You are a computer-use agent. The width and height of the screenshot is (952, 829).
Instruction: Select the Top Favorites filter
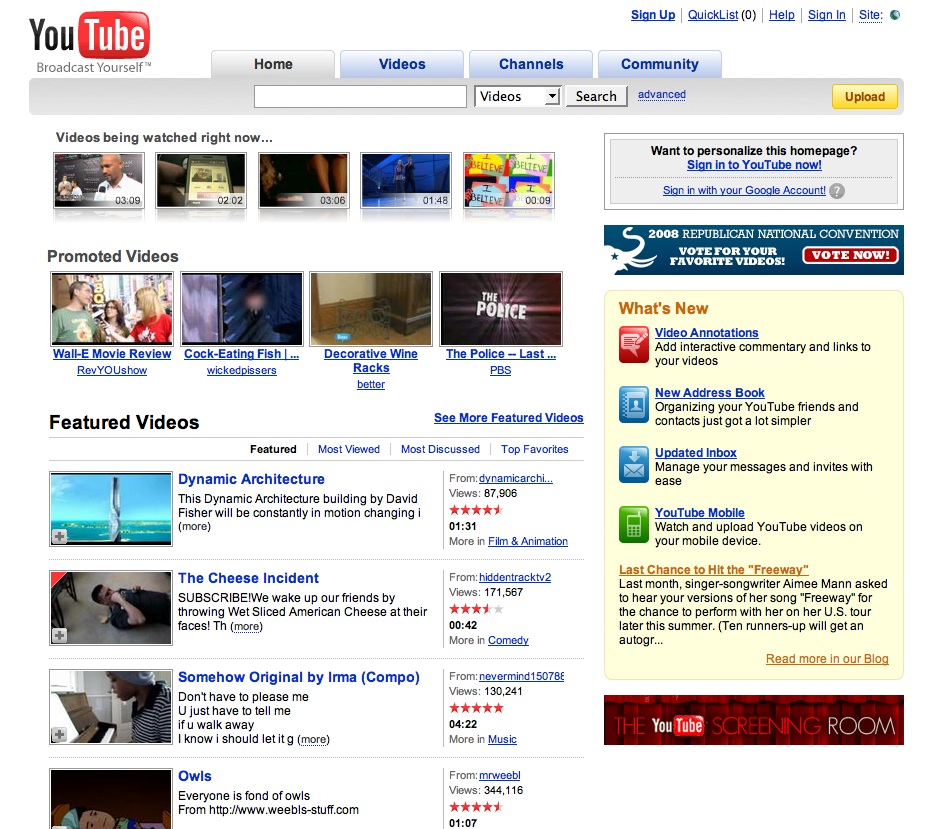535,449
